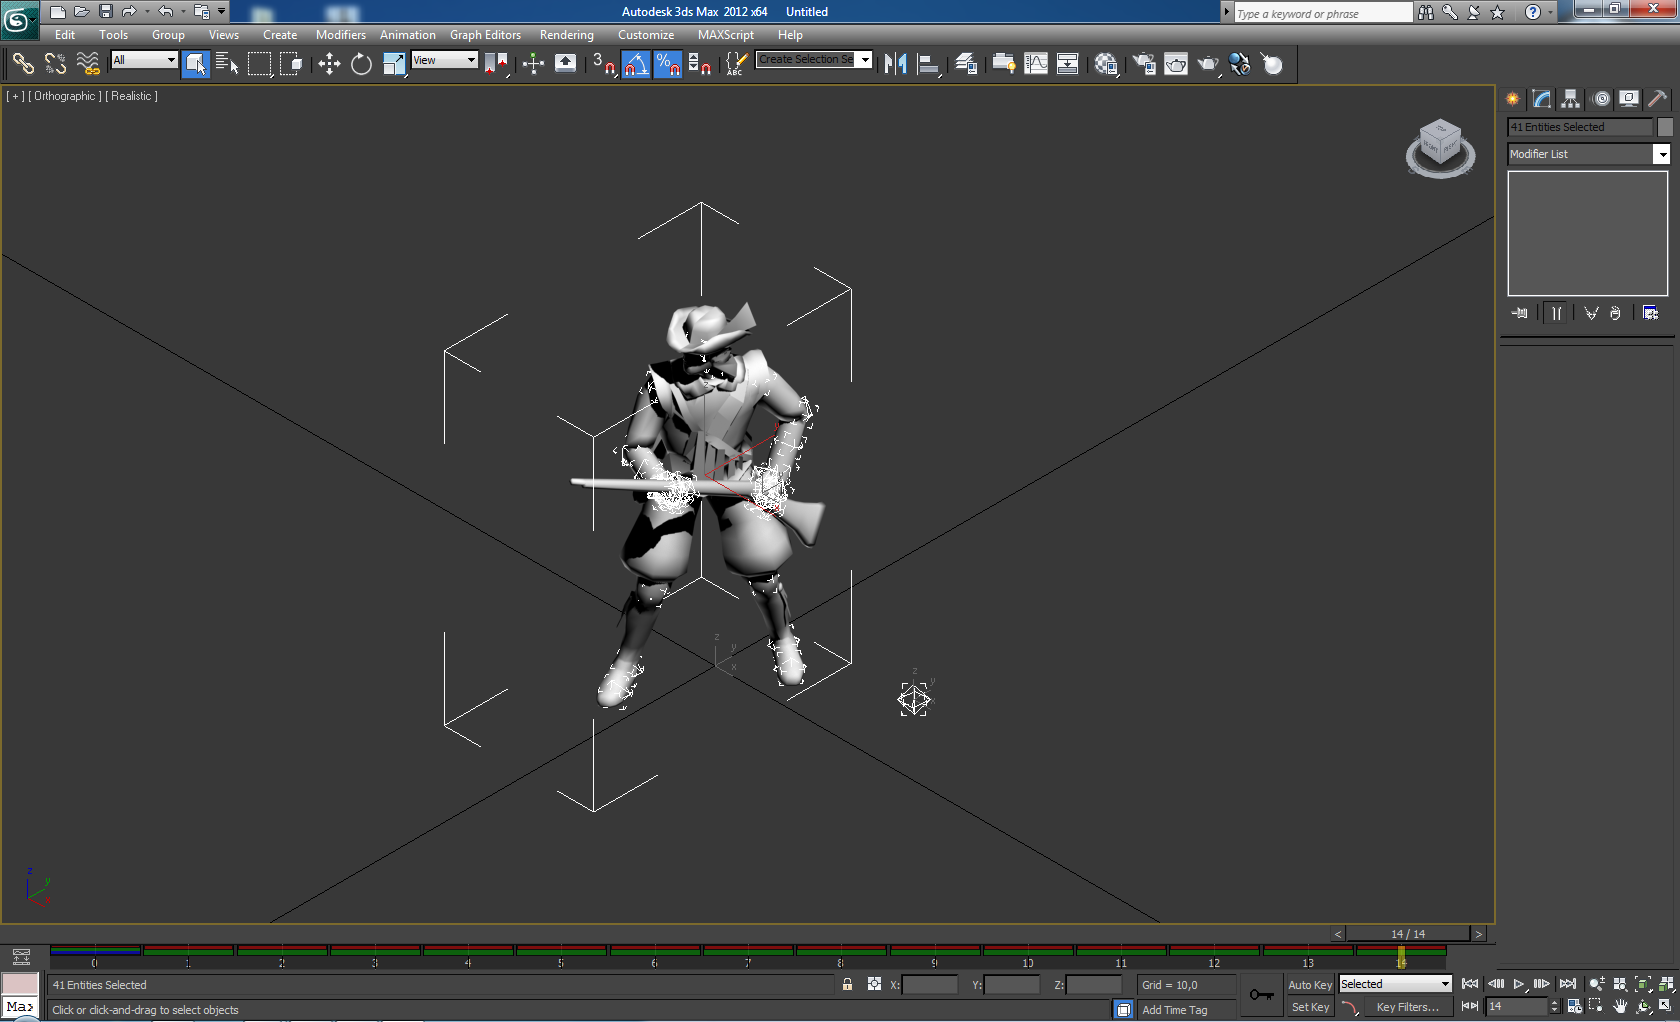Open the reference coordinate system View dropdown
This screenshot has height=1022, width=1680.
point(445,60)
